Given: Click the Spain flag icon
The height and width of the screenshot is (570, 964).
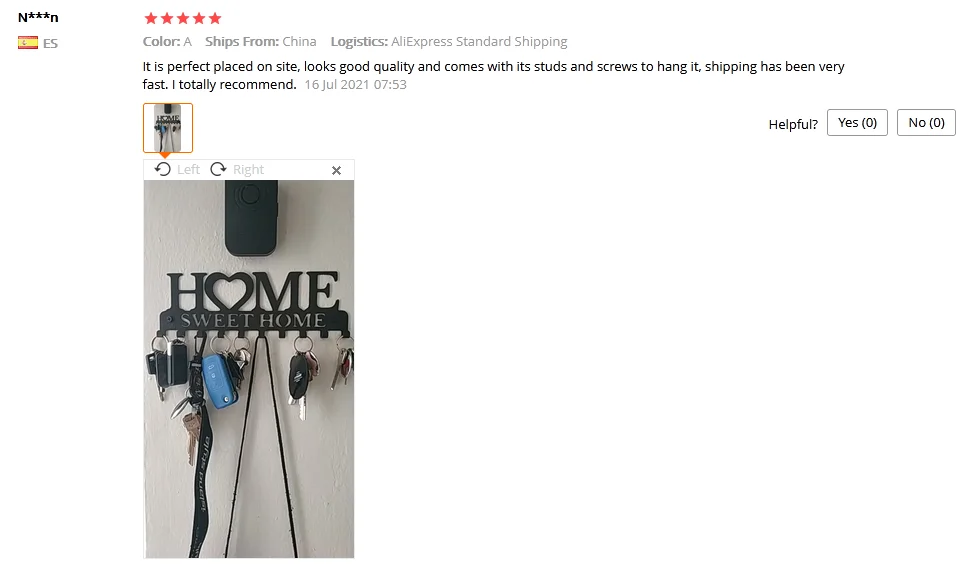Looking at the screenshot, I should [28, 43].
